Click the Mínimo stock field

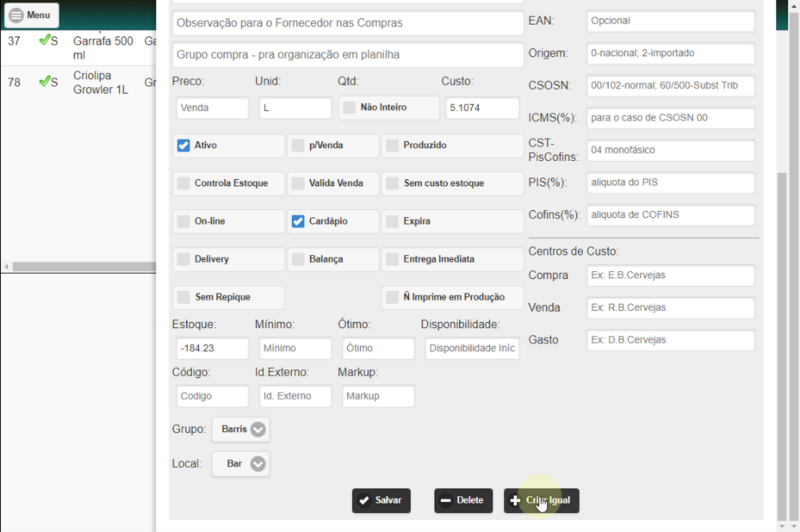click(295, 348)
